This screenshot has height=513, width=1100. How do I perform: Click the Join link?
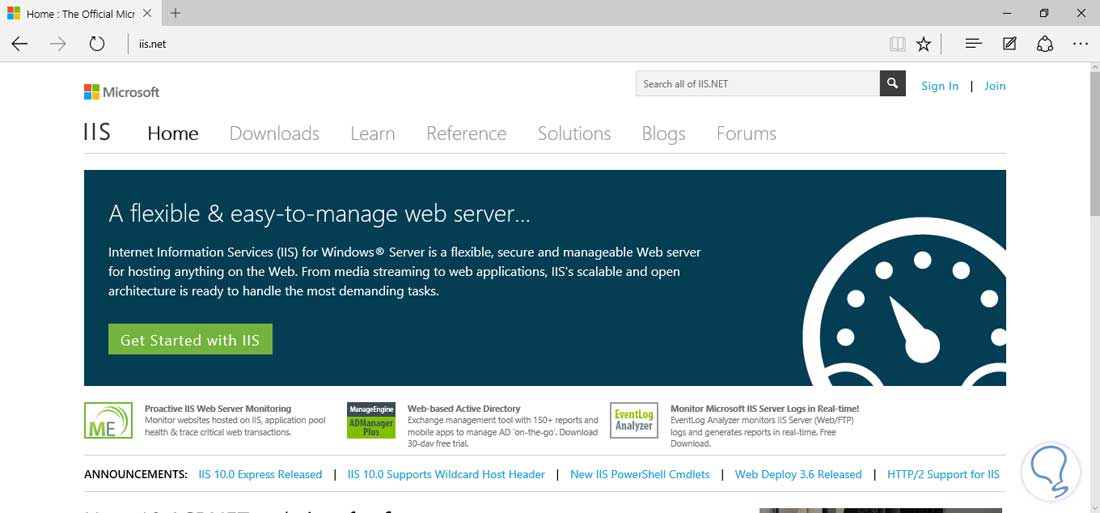pos(994,86)
